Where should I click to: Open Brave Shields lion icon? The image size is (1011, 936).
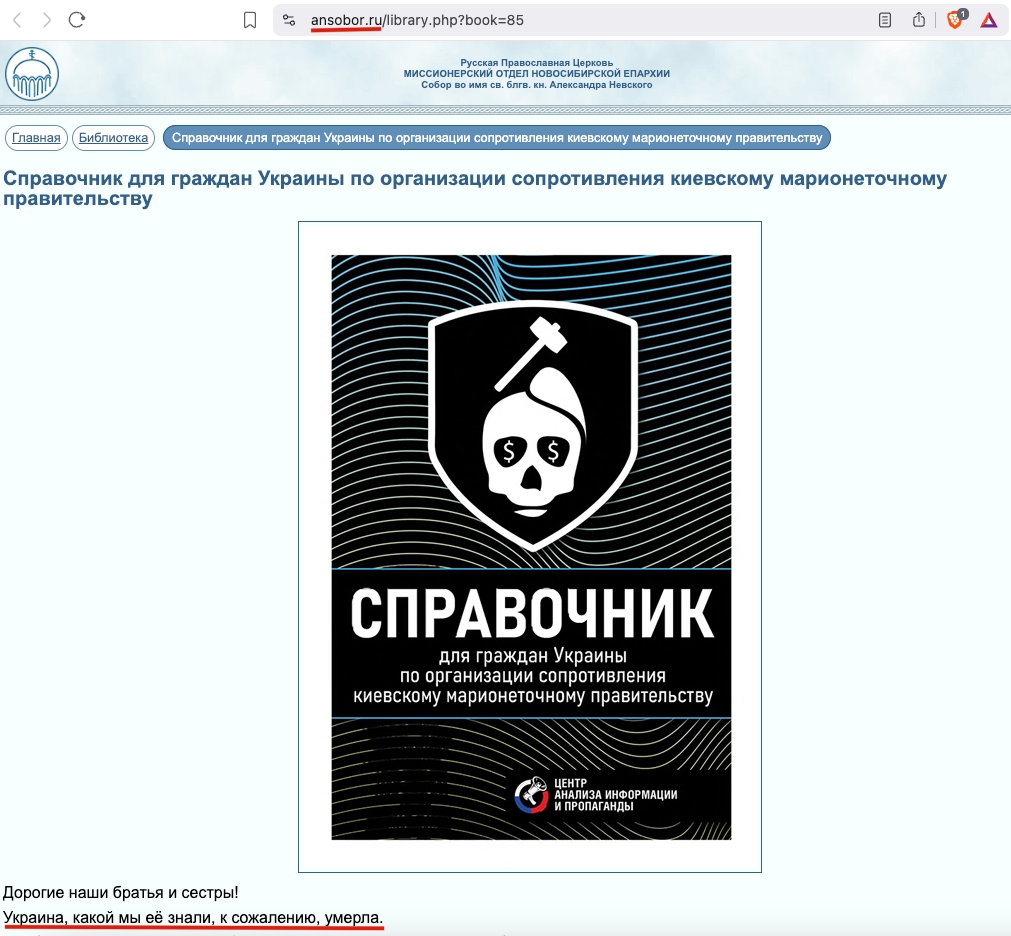955,19
